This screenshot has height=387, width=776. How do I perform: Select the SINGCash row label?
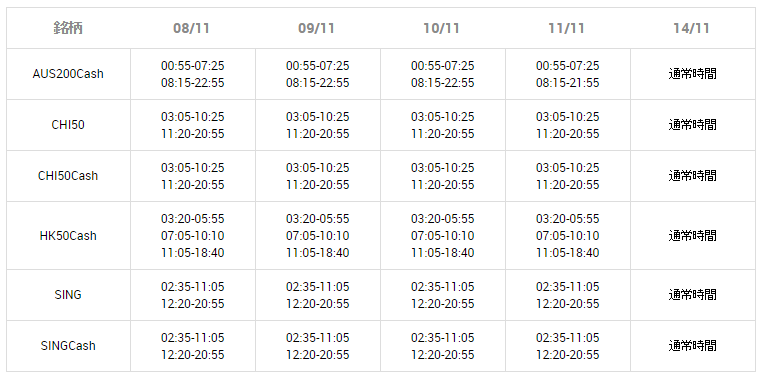click(68, 346)
